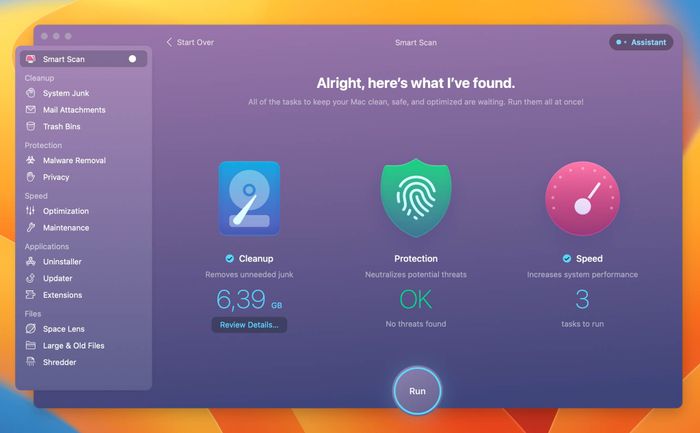Click the Start Over back chevron

(x=169, y=42)
